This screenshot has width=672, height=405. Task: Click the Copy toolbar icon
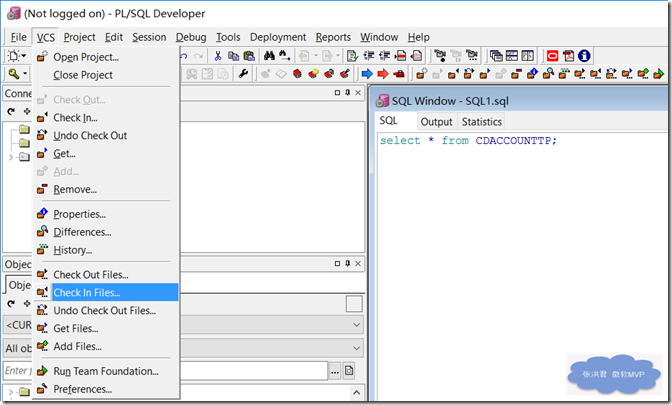pos(233,56)
